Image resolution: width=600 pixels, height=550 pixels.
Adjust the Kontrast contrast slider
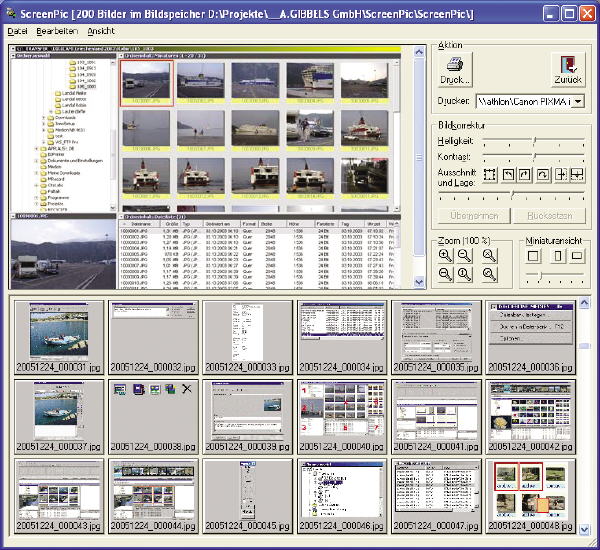(534, 157)
